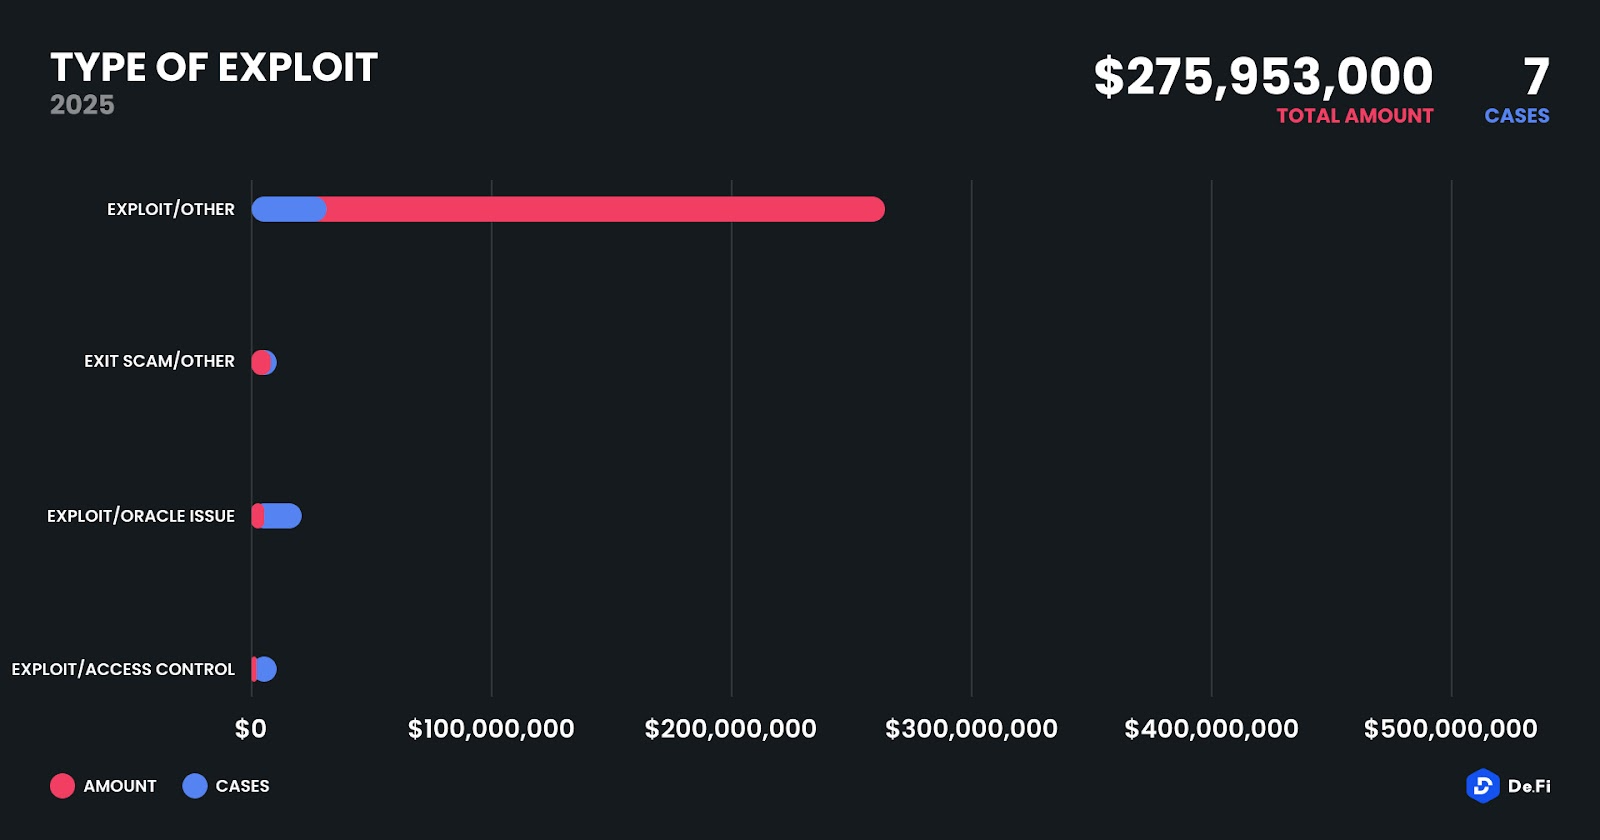The width and height of the screenshot is (1600, 840).
Task: Click the EXPLOIT/ACCESS CONTROL bar
Action: click(265, 669)
